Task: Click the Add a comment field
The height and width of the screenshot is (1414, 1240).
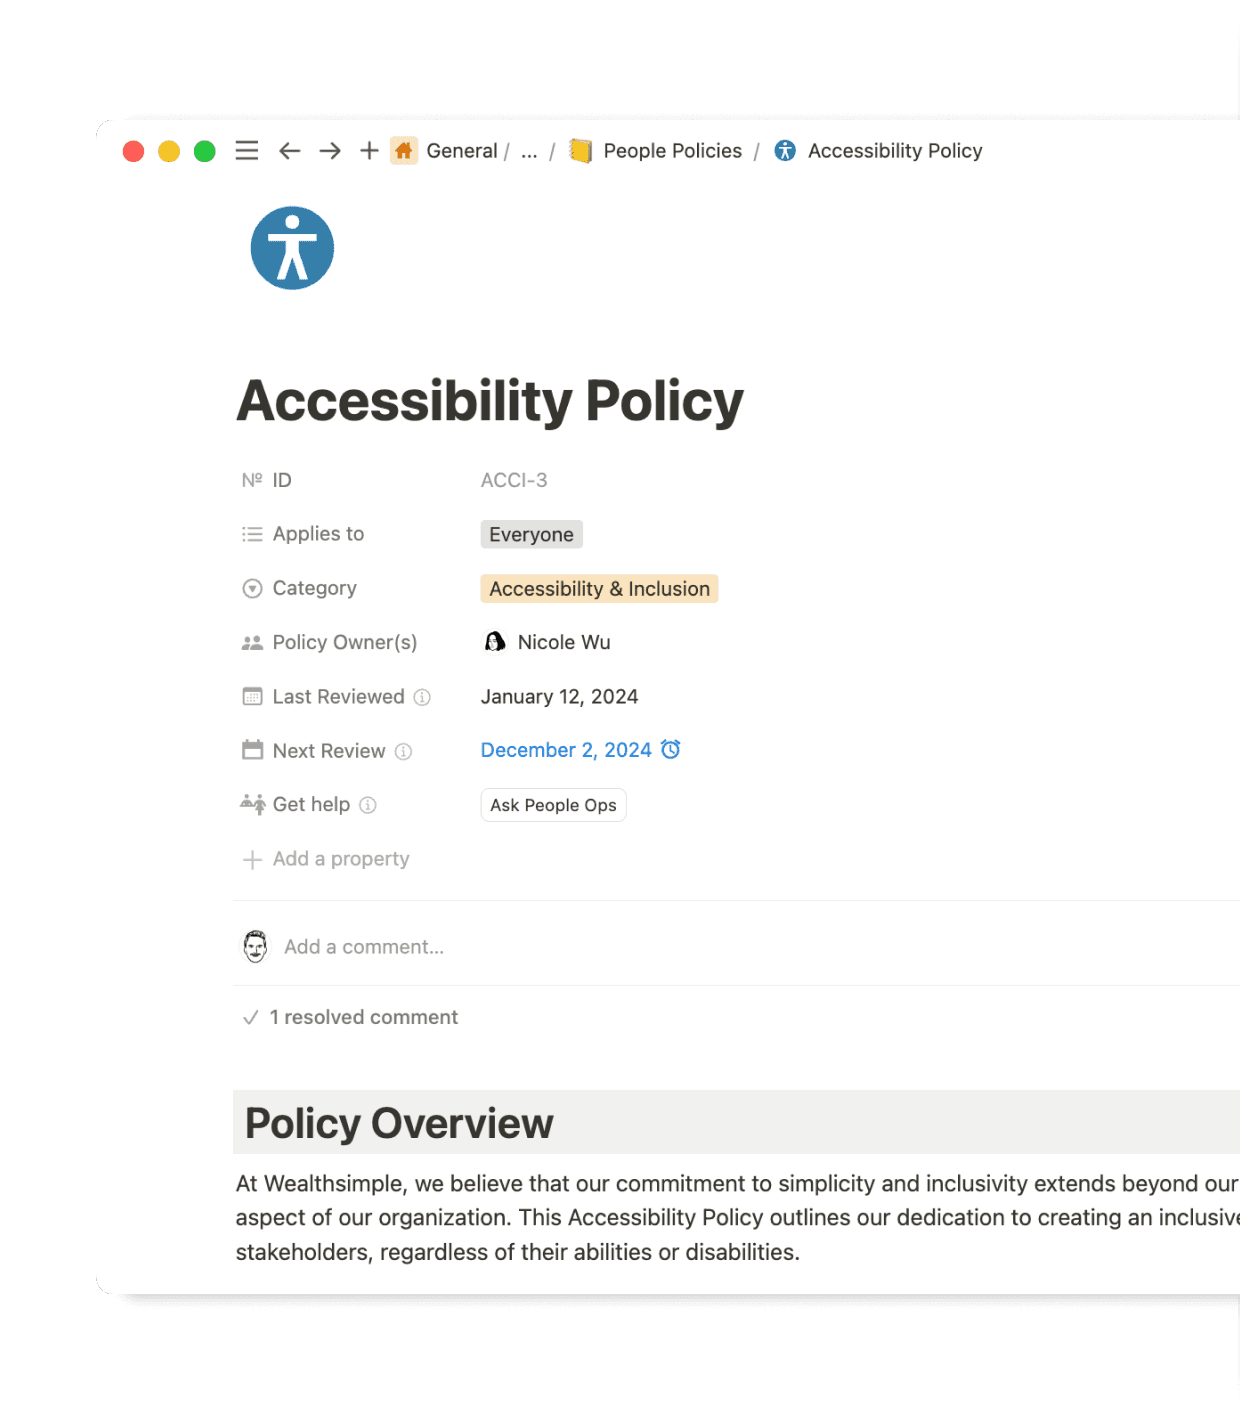Action: (363, 946)
